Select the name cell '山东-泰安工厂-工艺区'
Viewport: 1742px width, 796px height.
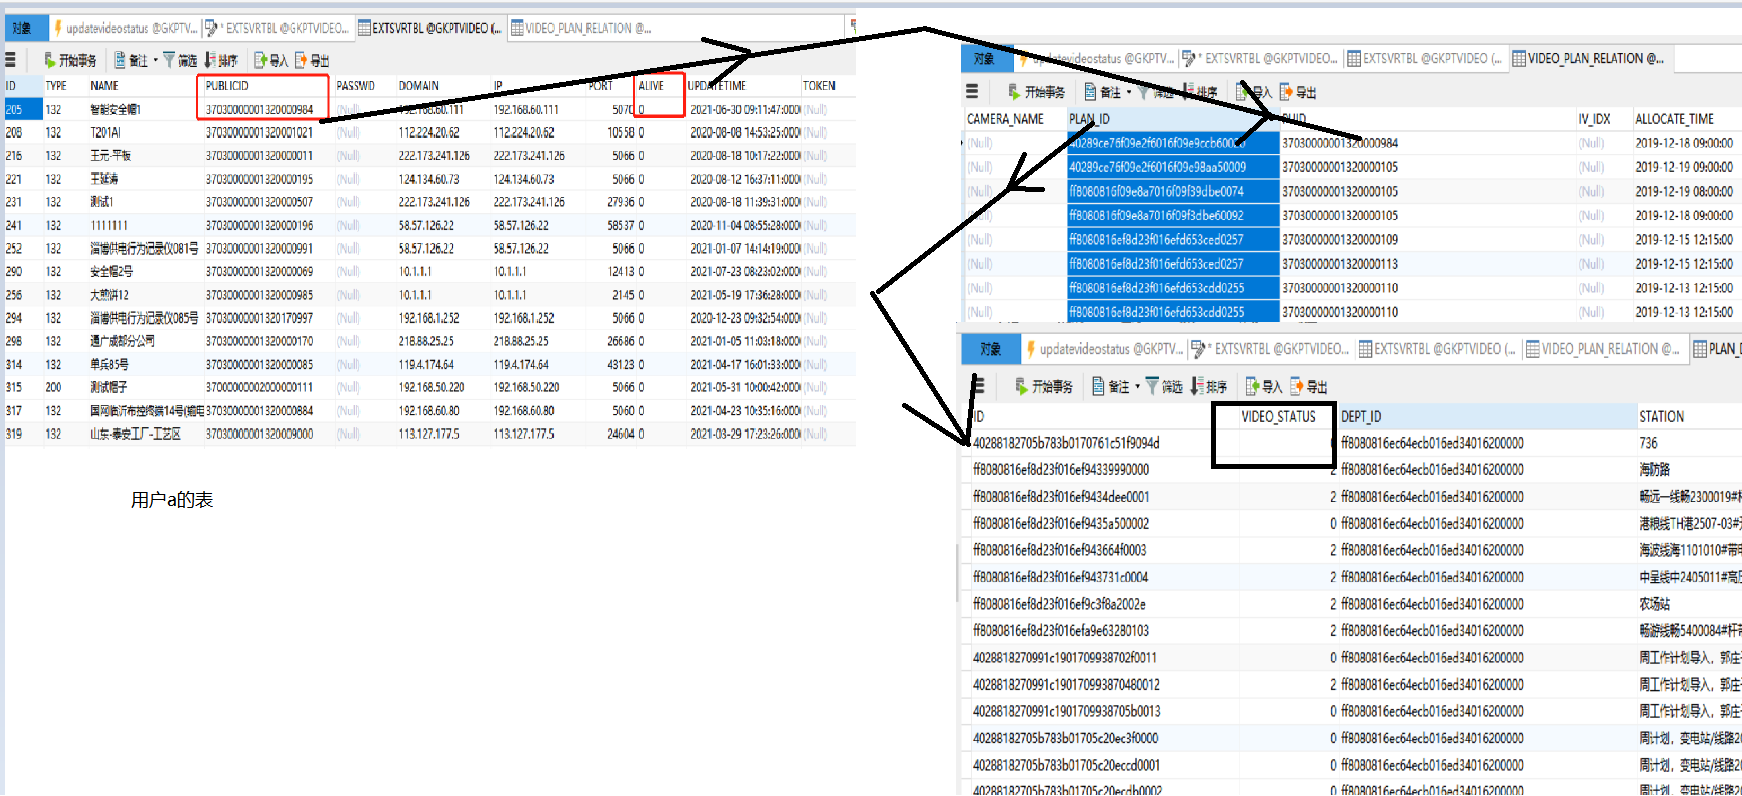point(136,434)
